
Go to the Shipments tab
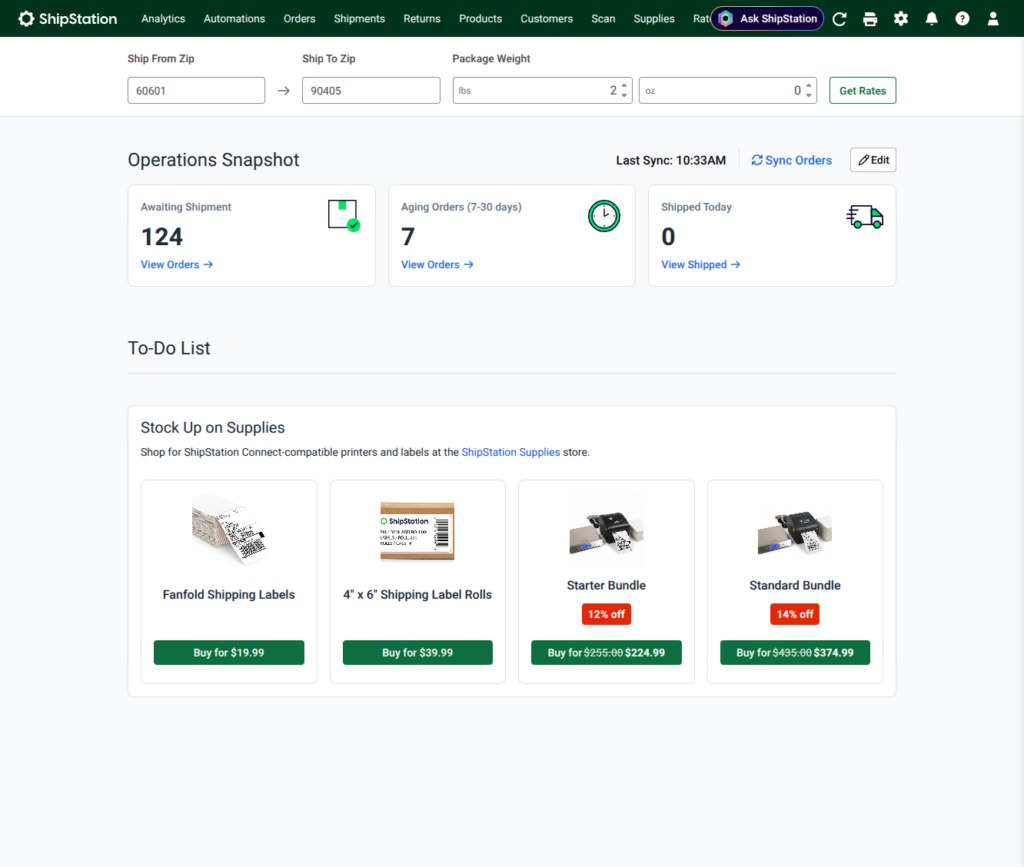point(359,19)
